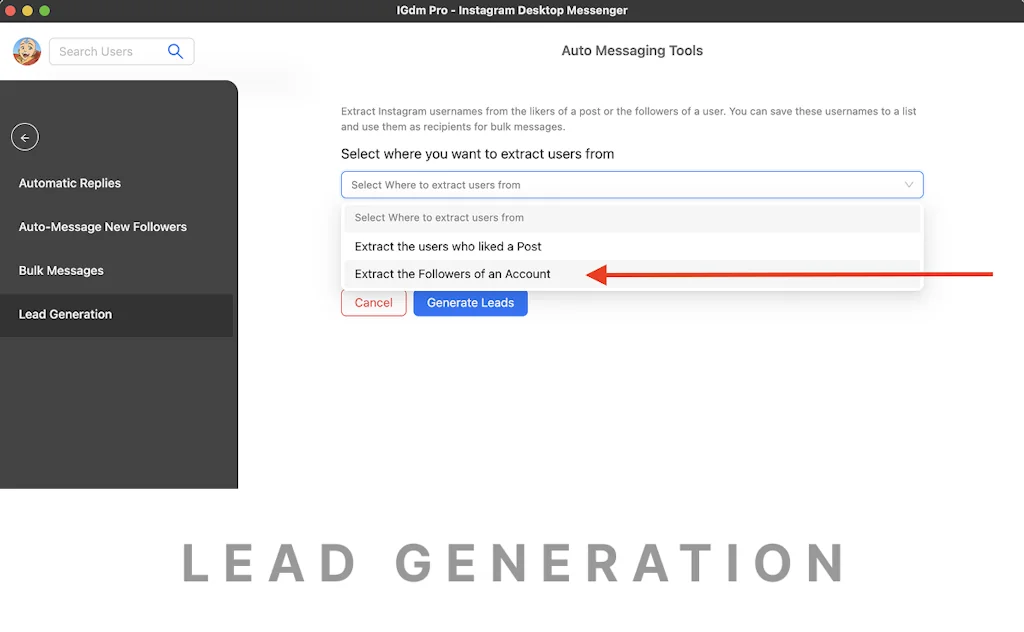Collapse the extract users source dropdown

coord(631,185)
